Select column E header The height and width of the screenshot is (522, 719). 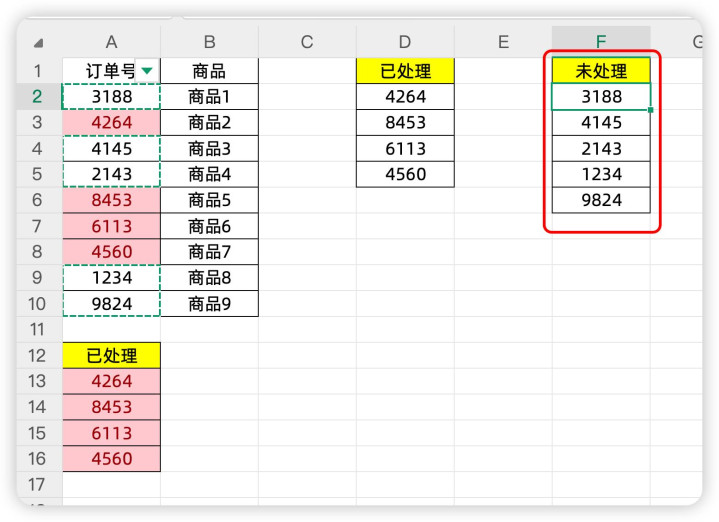click(503, 42)
